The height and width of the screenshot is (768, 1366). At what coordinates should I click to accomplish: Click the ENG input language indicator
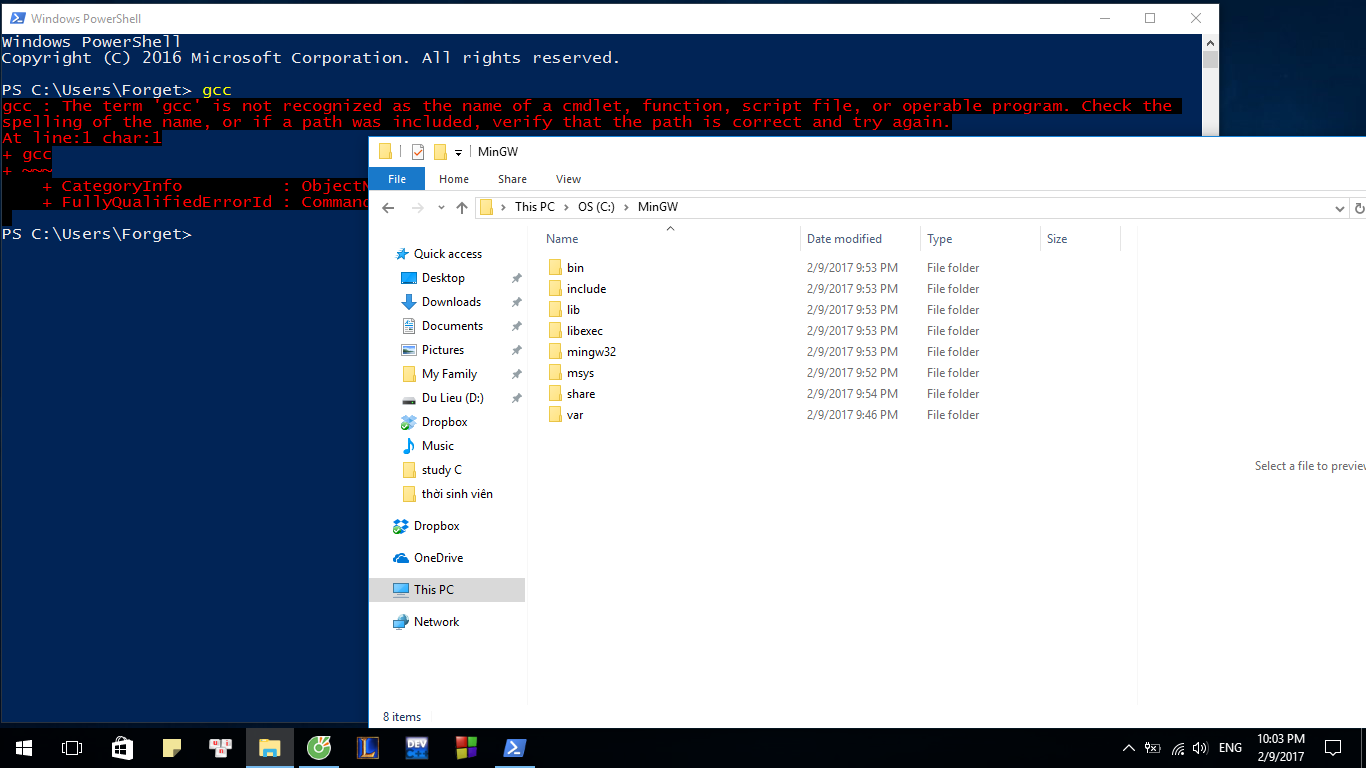pos(1231,748)
